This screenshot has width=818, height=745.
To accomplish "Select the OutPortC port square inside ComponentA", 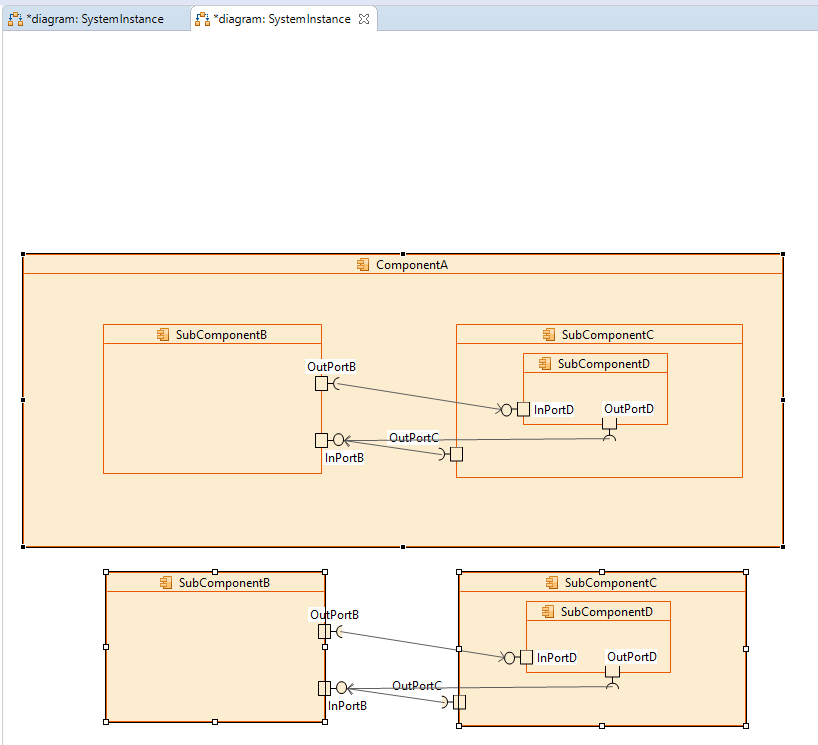I will (456, 454).
